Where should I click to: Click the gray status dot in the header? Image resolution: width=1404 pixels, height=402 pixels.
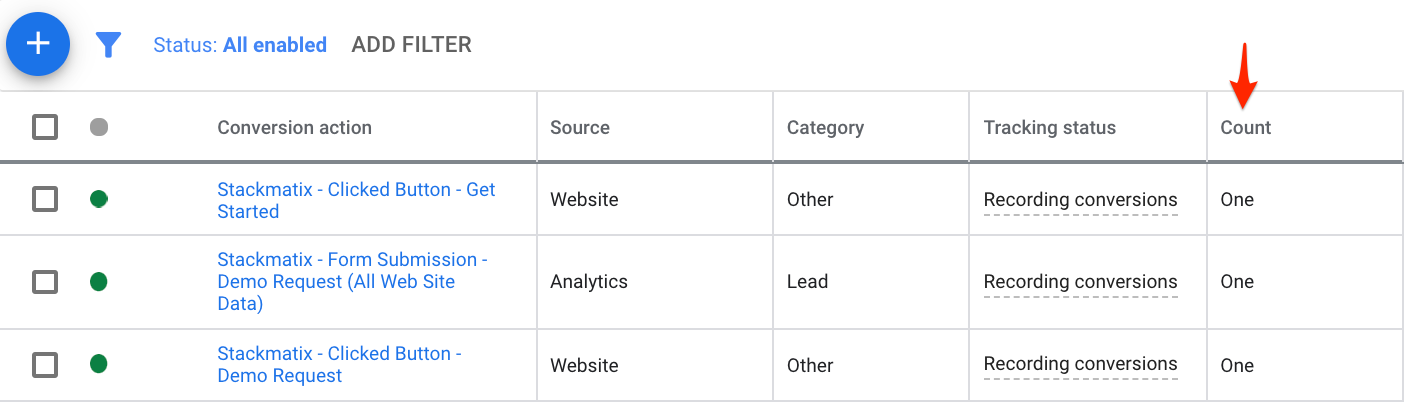99,127
